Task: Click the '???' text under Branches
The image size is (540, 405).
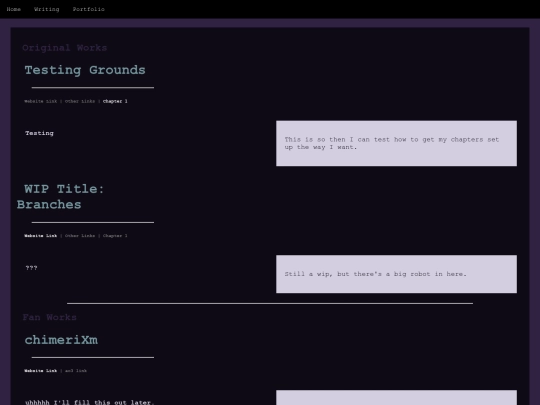Action: click(31, 268)
